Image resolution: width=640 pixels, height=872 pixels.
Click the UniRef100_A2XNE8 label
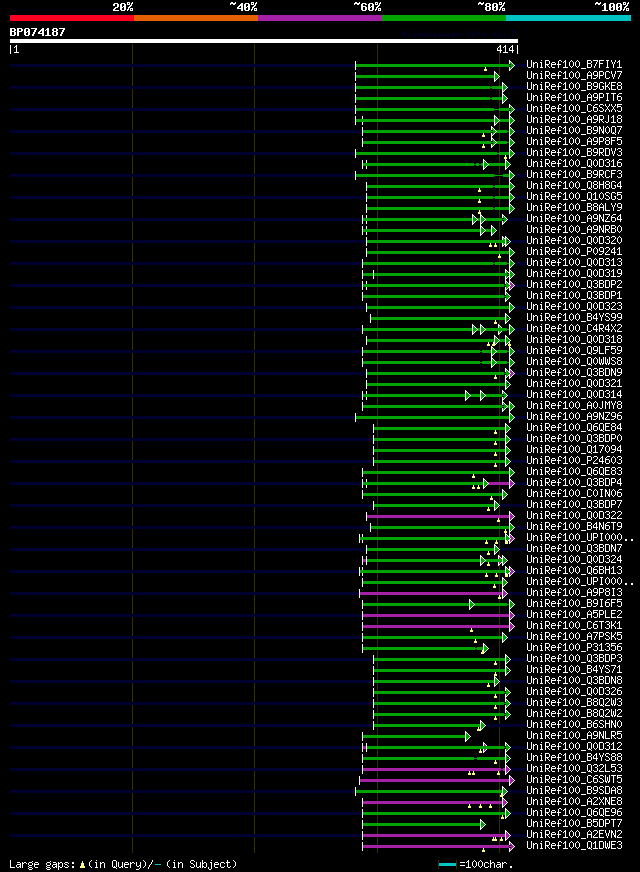pos(574,802)
